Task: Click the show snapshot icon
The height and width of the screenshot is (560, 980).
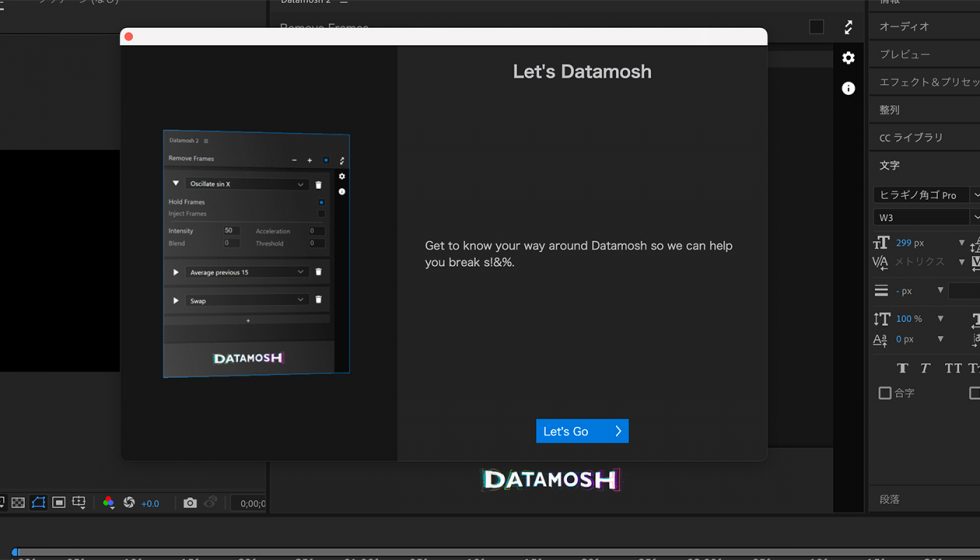Action: point(211,502)
